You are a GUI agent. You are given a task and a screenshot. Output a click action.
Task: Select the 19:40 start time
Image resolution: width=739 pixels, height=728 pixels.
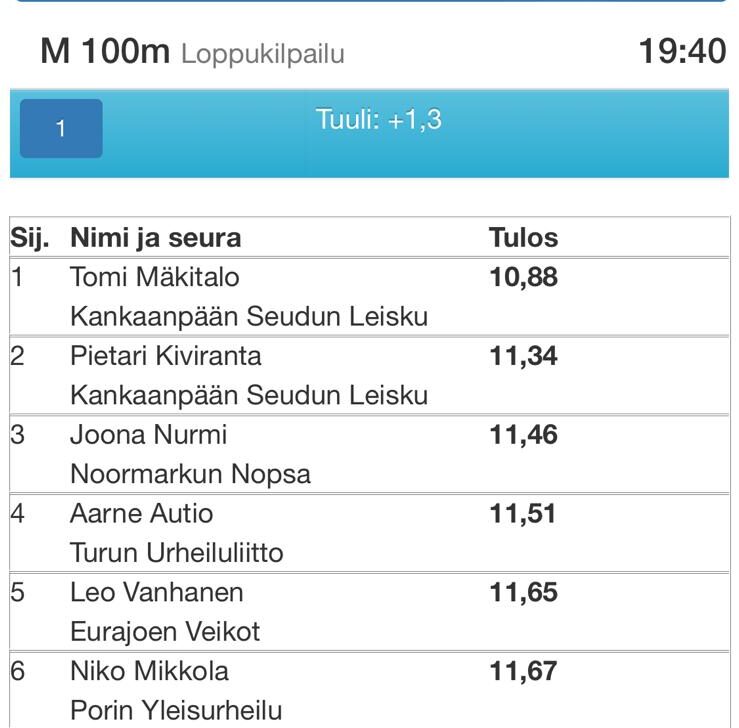(x=682, y=51)
